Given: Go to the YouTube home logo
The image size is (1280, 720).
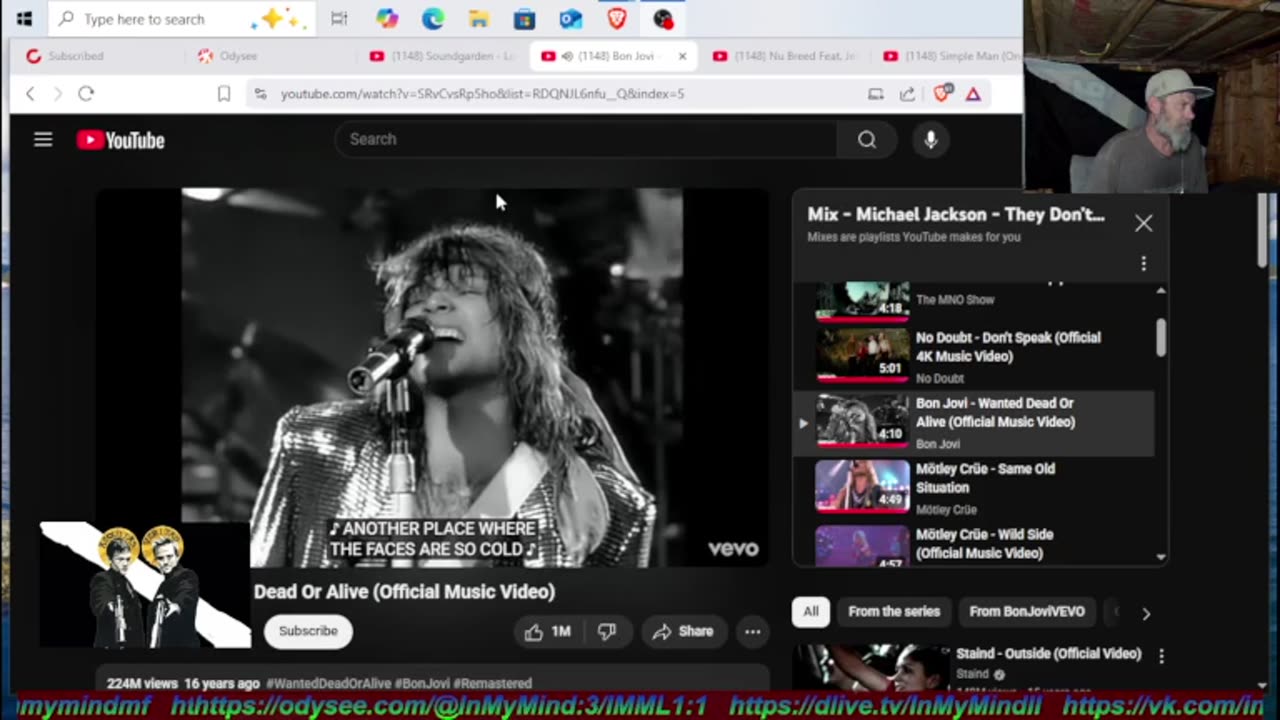Looking at the screenshot, I should click(121, 140).
